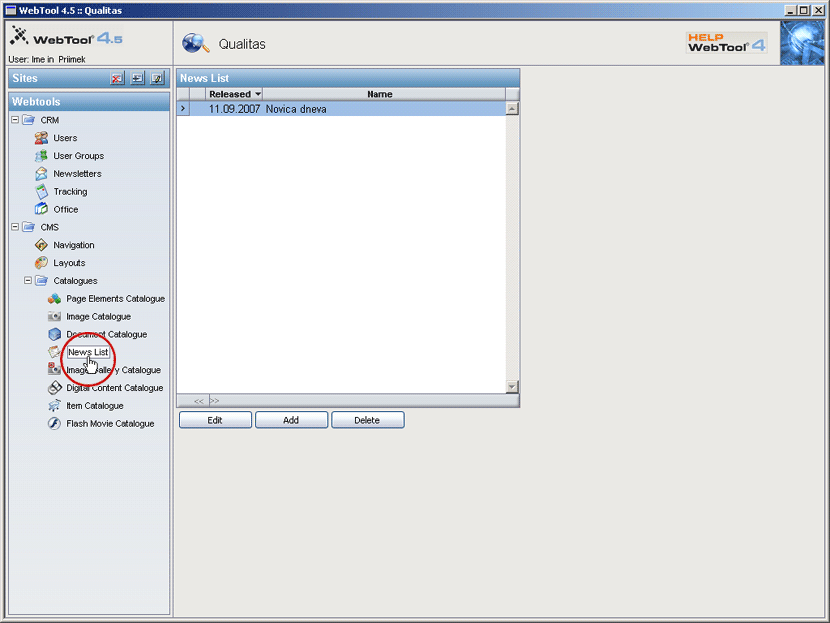Click the news list scrollbar down arrow
830x623 pixels.
[x=512, y=387]
